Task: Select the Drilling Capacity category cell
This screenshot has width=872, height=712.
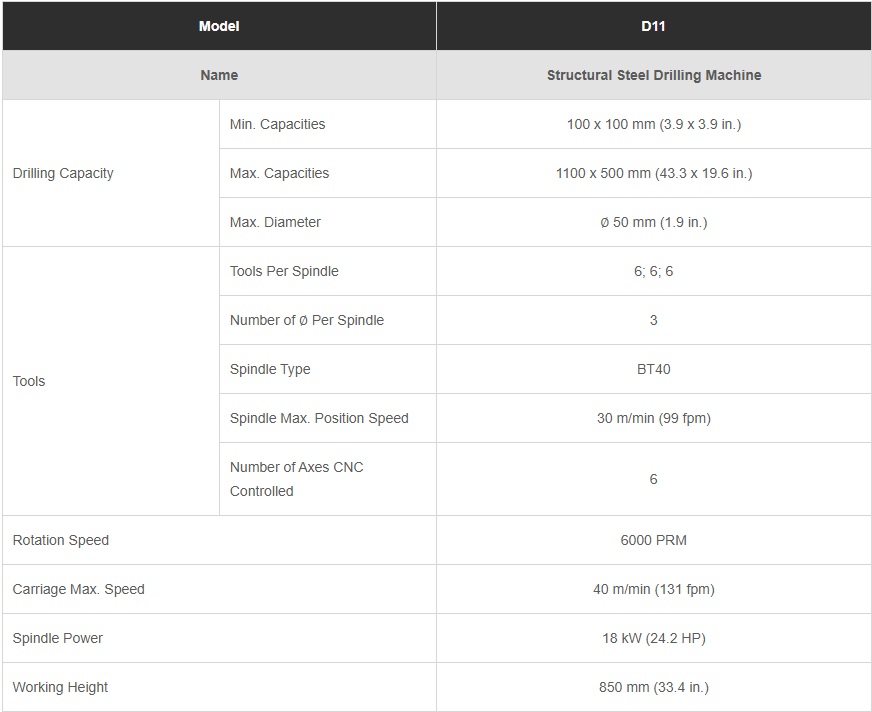Action: [x=63, y=173]
